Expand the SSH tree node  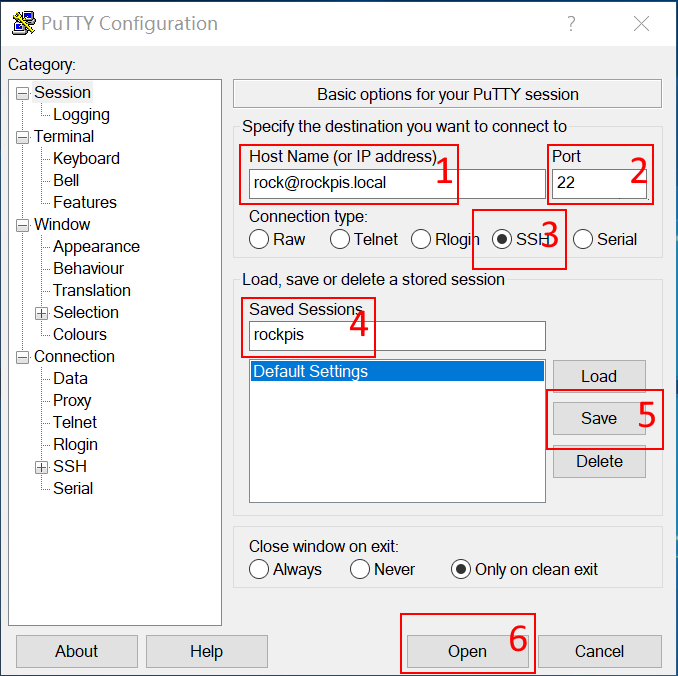point(41,467)
